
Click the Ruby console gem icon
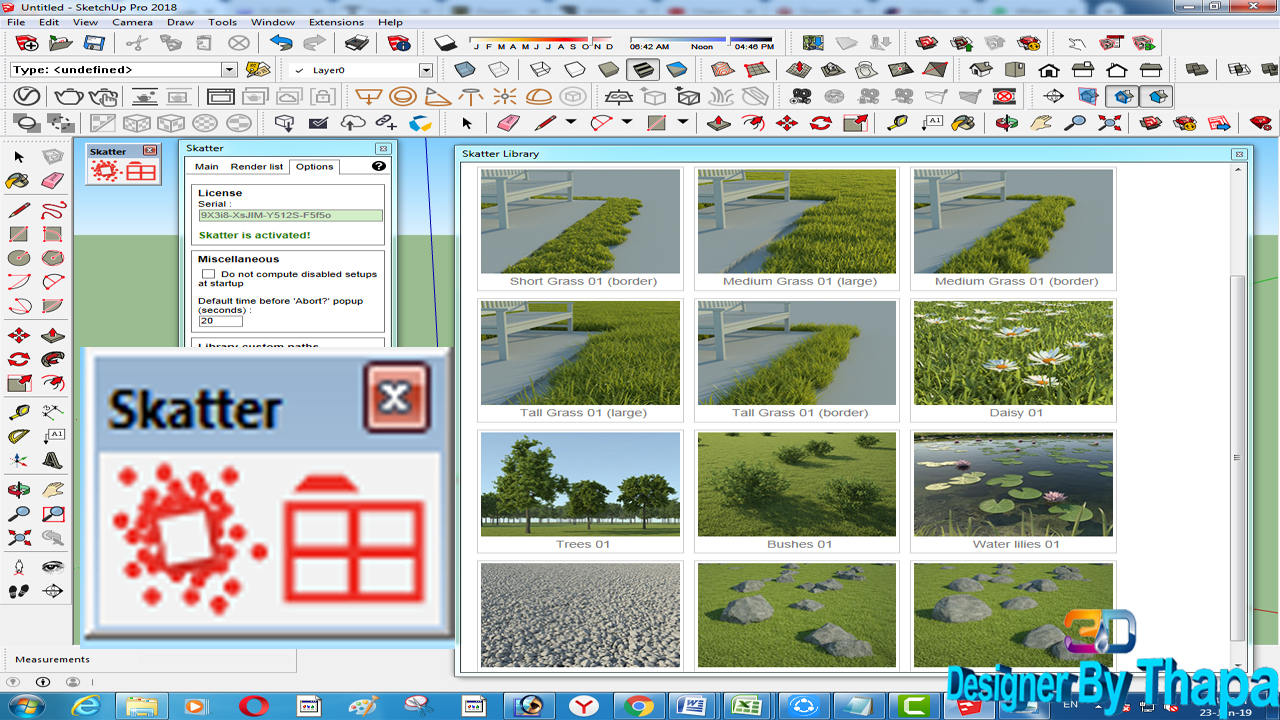[x=1261, y=122]
